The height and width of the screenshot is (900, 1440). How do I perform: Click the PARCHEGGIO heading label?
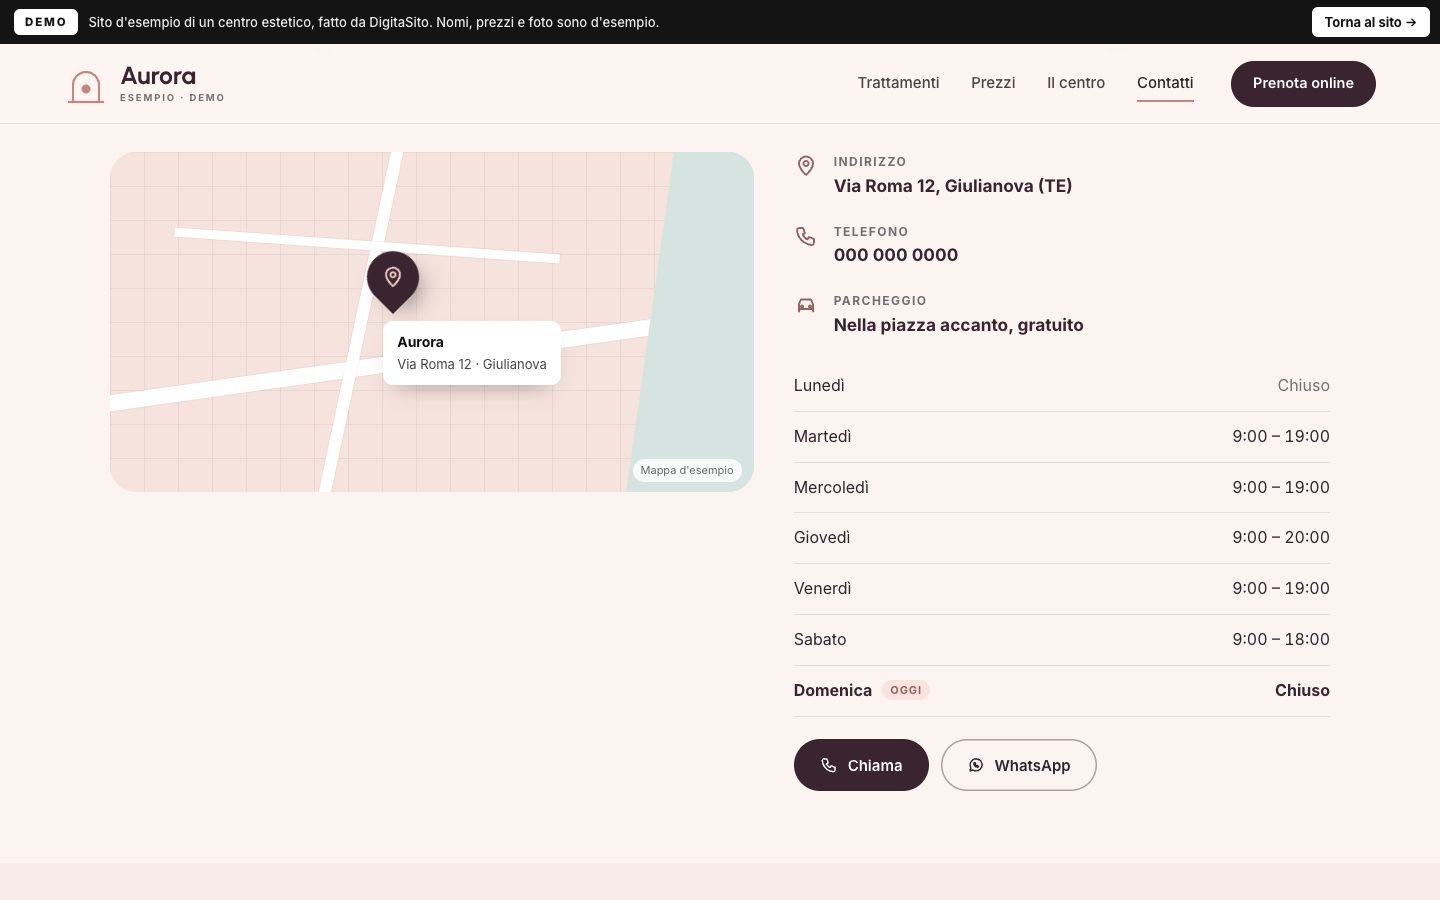click(880, 301)
